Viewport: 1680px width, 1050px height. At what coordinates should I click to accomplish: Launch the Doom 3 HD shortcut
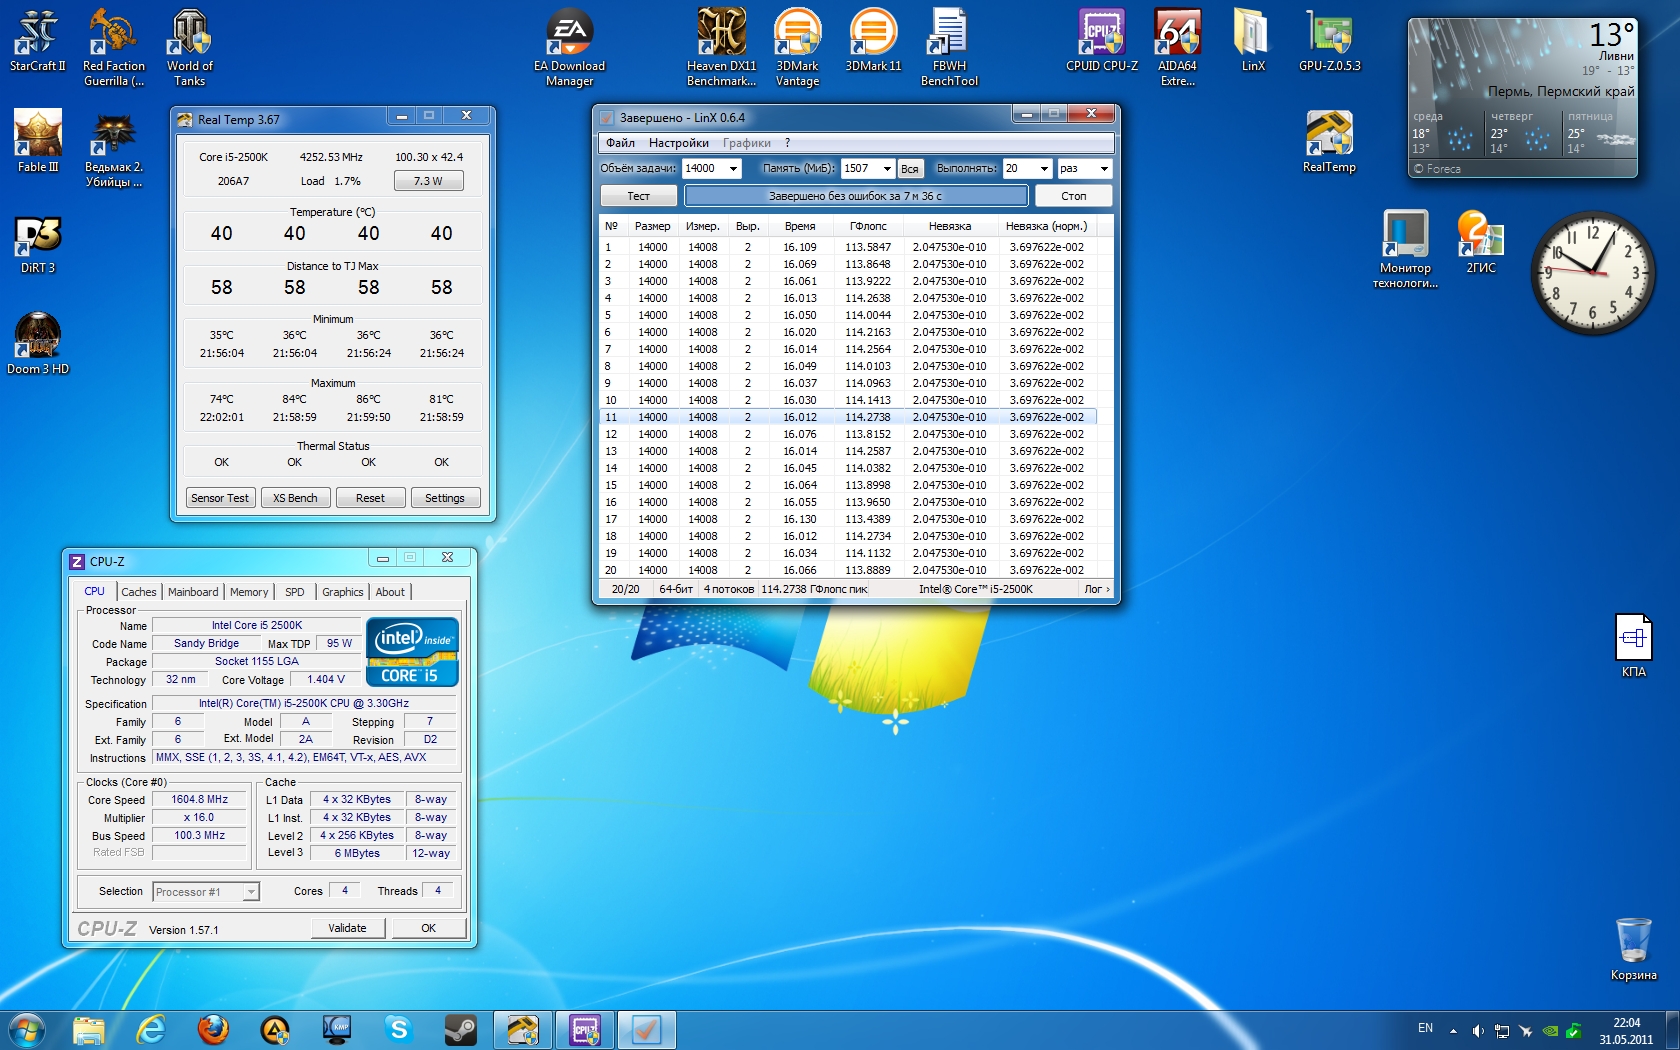38,344
